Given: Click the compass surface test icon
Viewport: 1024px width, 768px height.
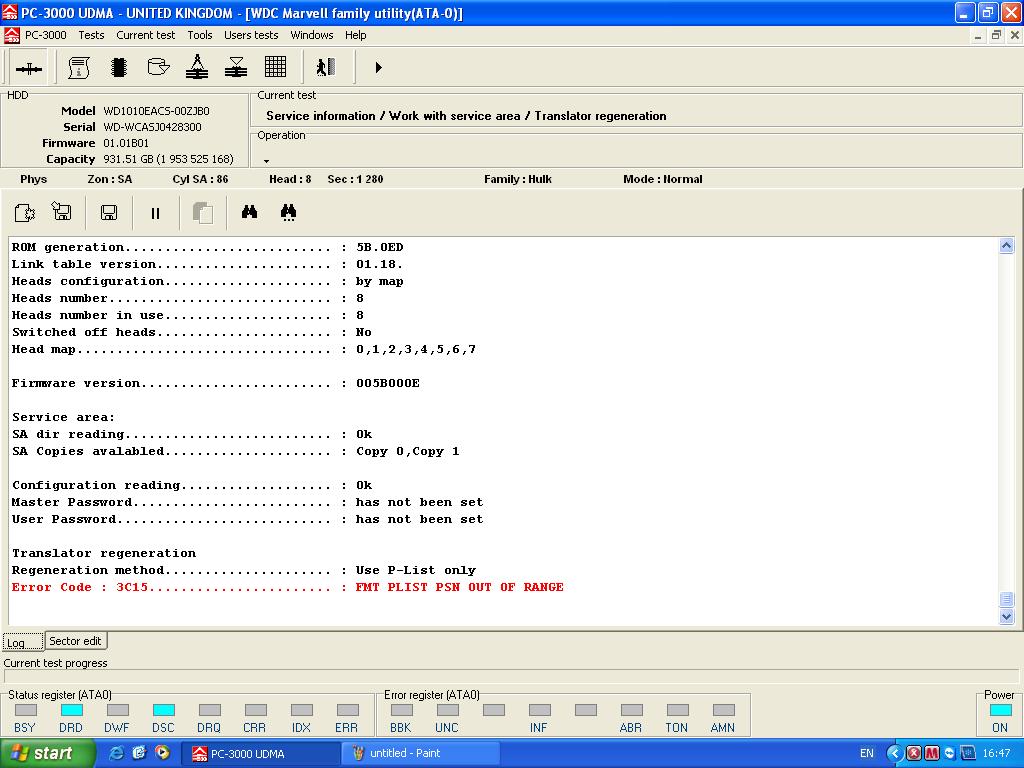Looking at the screenshot, I should point(197,67).
